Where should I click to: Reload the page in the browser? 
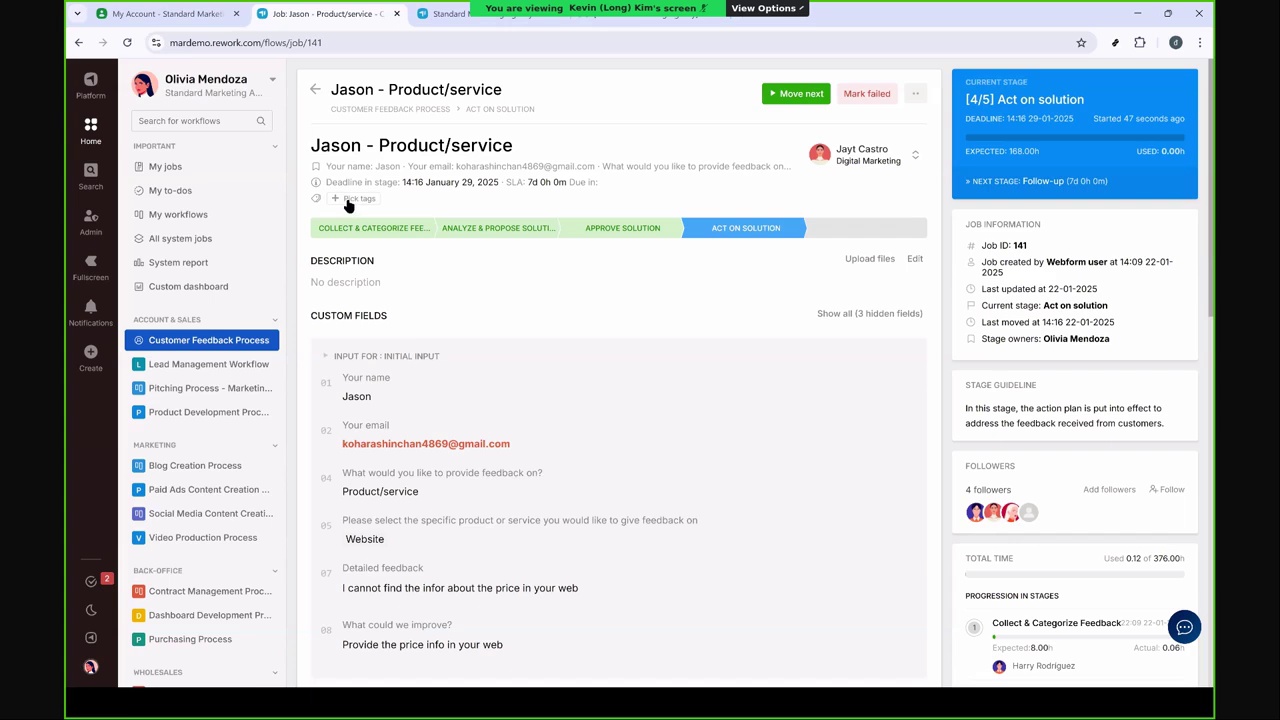(x=127, y=43)
